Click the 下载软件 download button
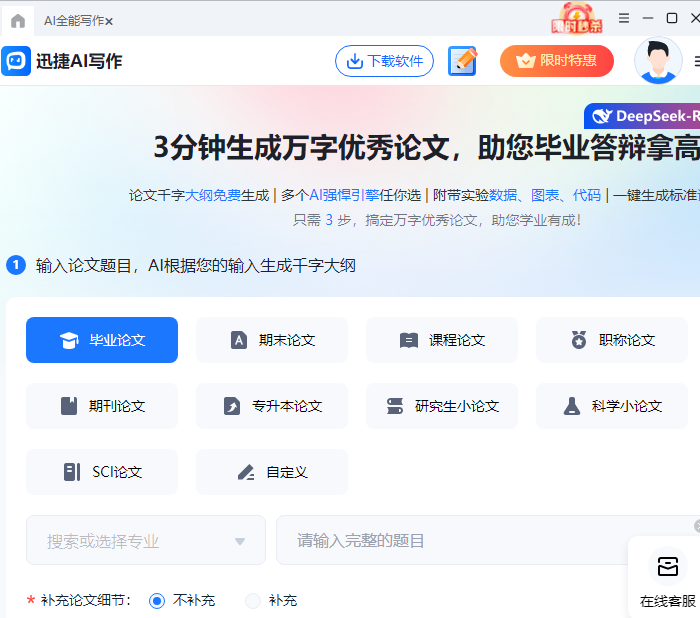The height and width of the screenshot is (618, 700). point(384,61)
